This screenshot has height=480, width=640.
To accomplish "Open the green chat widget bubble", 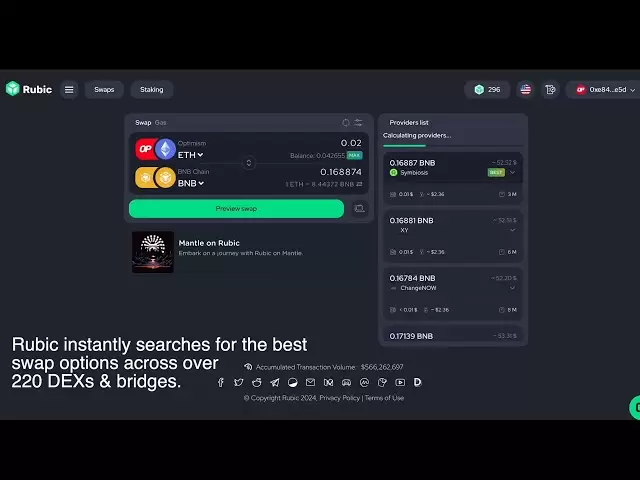I will 635,407.
